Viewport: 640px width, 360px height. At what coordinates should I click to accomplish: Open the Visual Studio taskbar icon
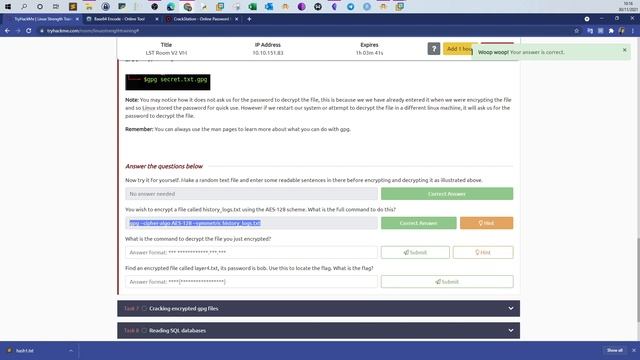(x=334, y=7)
